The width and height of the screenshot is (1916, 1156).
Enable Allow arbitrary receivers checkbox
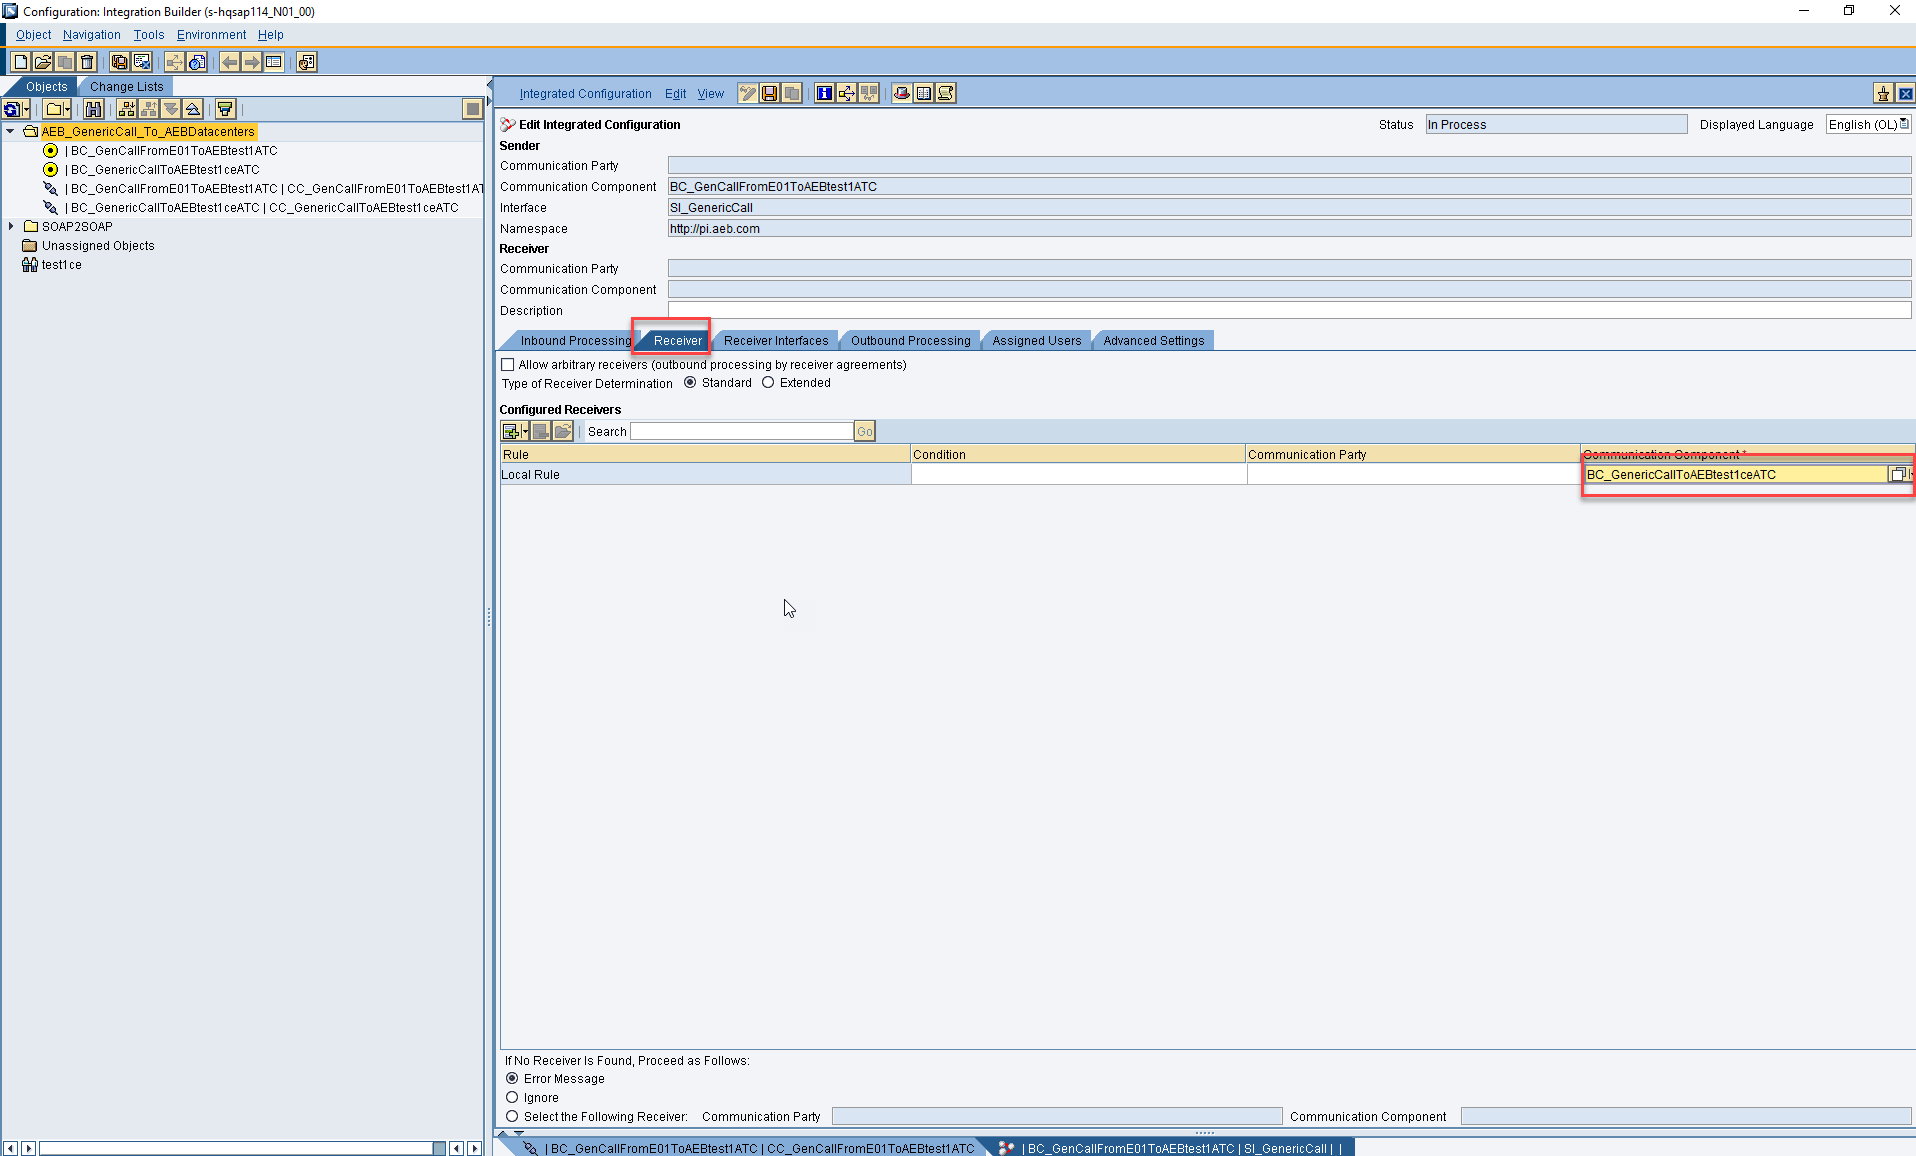(508, 364)
